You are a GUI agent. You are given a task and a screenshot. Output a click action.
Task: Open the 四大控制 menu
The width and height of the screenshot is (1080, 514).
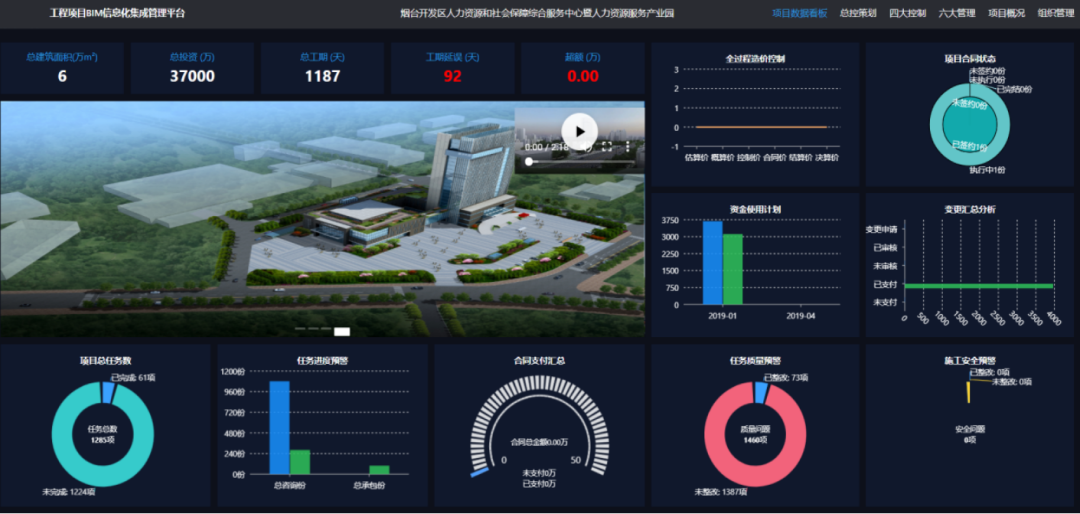907,13
